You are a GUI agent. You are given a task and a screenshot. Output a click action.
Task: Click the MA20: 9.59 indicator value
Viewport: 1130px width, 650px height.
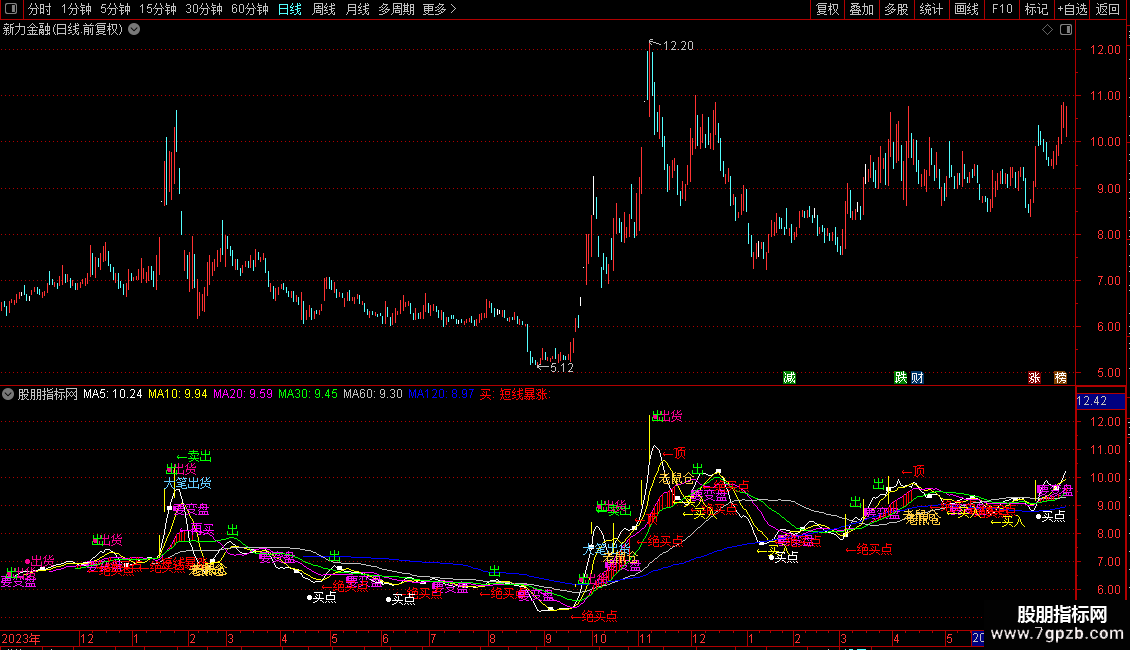[x=243, y=394]
